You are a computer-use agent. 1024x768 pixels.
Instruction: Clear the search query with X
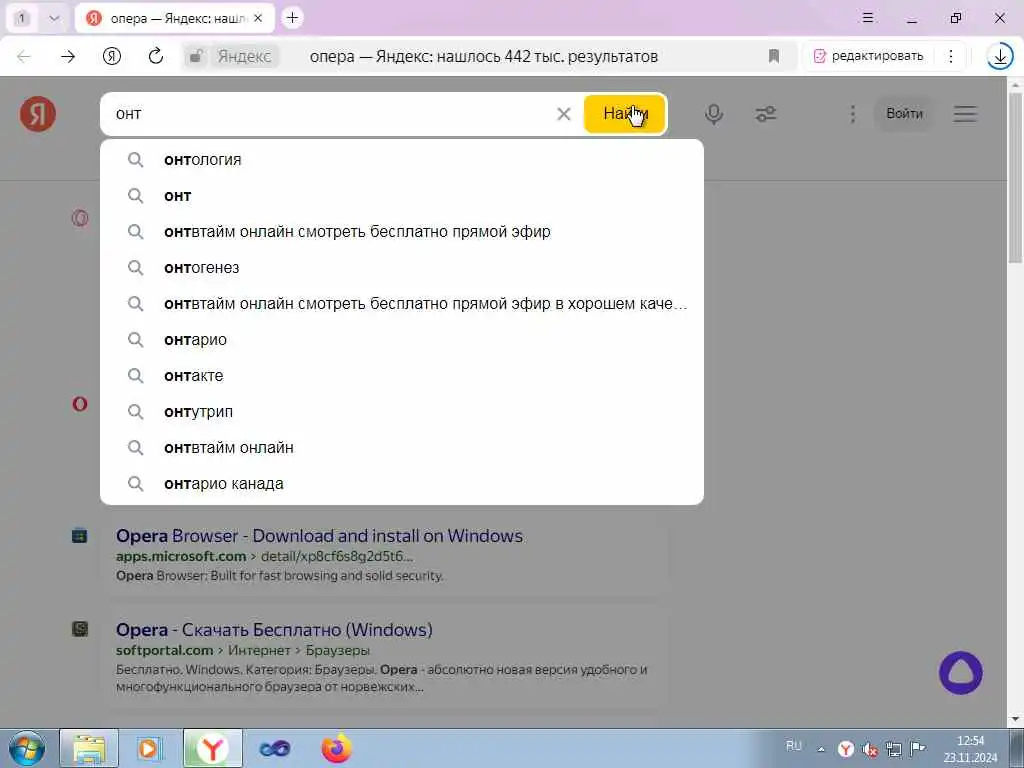(564, 114)
